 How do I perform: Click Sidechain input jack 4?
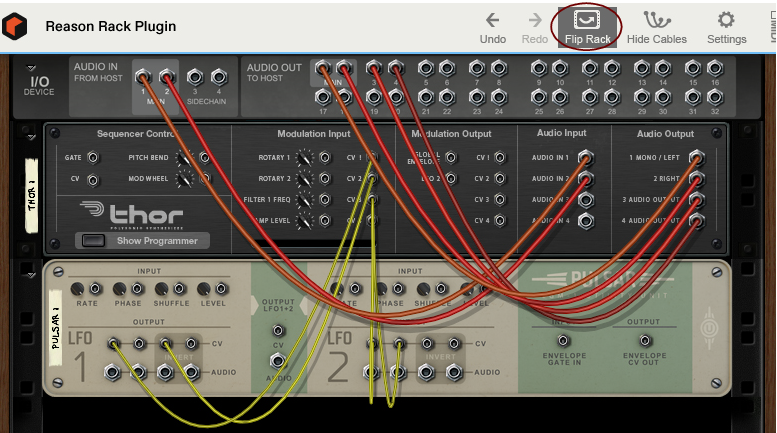point(219,77)
